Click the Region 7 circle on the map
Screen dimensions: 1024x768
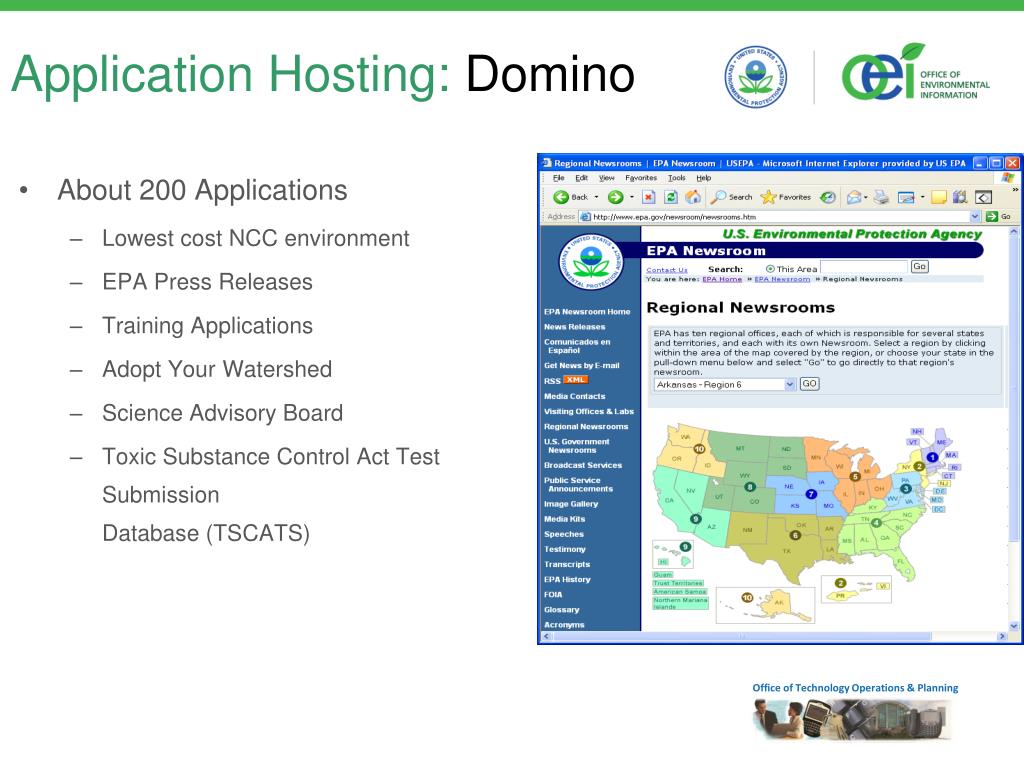pos(811,494)
